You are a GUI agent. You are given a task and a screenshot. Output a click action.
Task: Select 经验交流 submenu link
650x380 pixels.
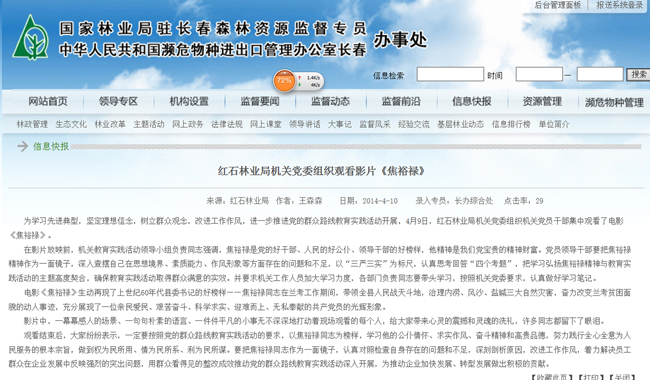pos(414,124)
